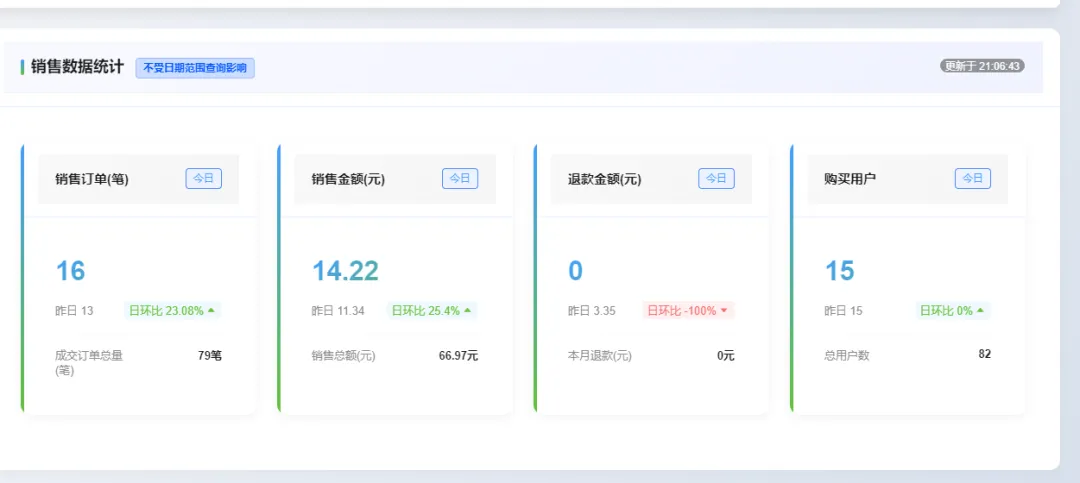Select the purchasing users value 15
This screenshot has height=483, width=1080.
[x=840, y=271]
